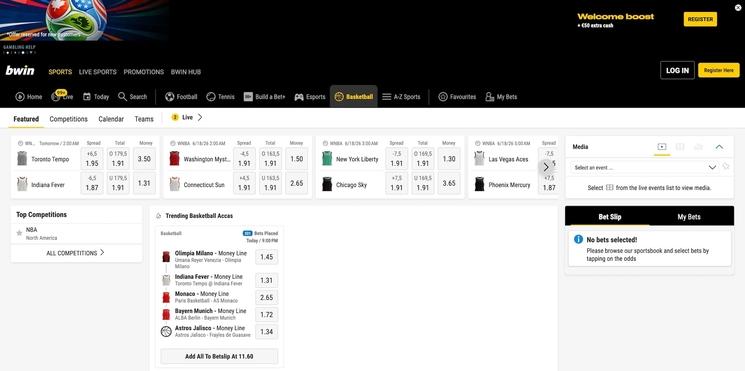Select Indiana Fever acca odds 1.31
The width and height of the screenshot is (745, 371).
pos(267,280)
